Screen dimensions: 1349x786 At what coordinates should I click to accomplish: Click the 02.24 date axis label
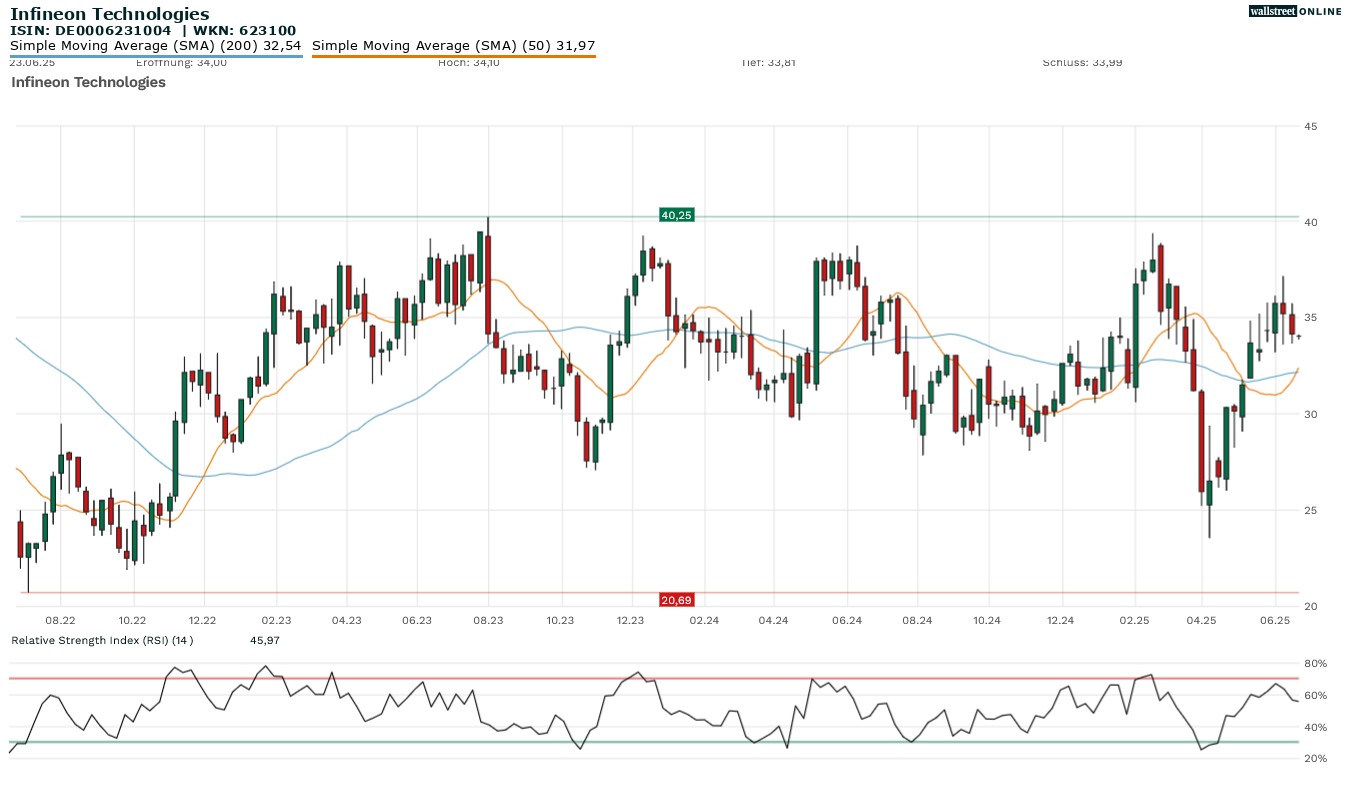tap(704, 621)
